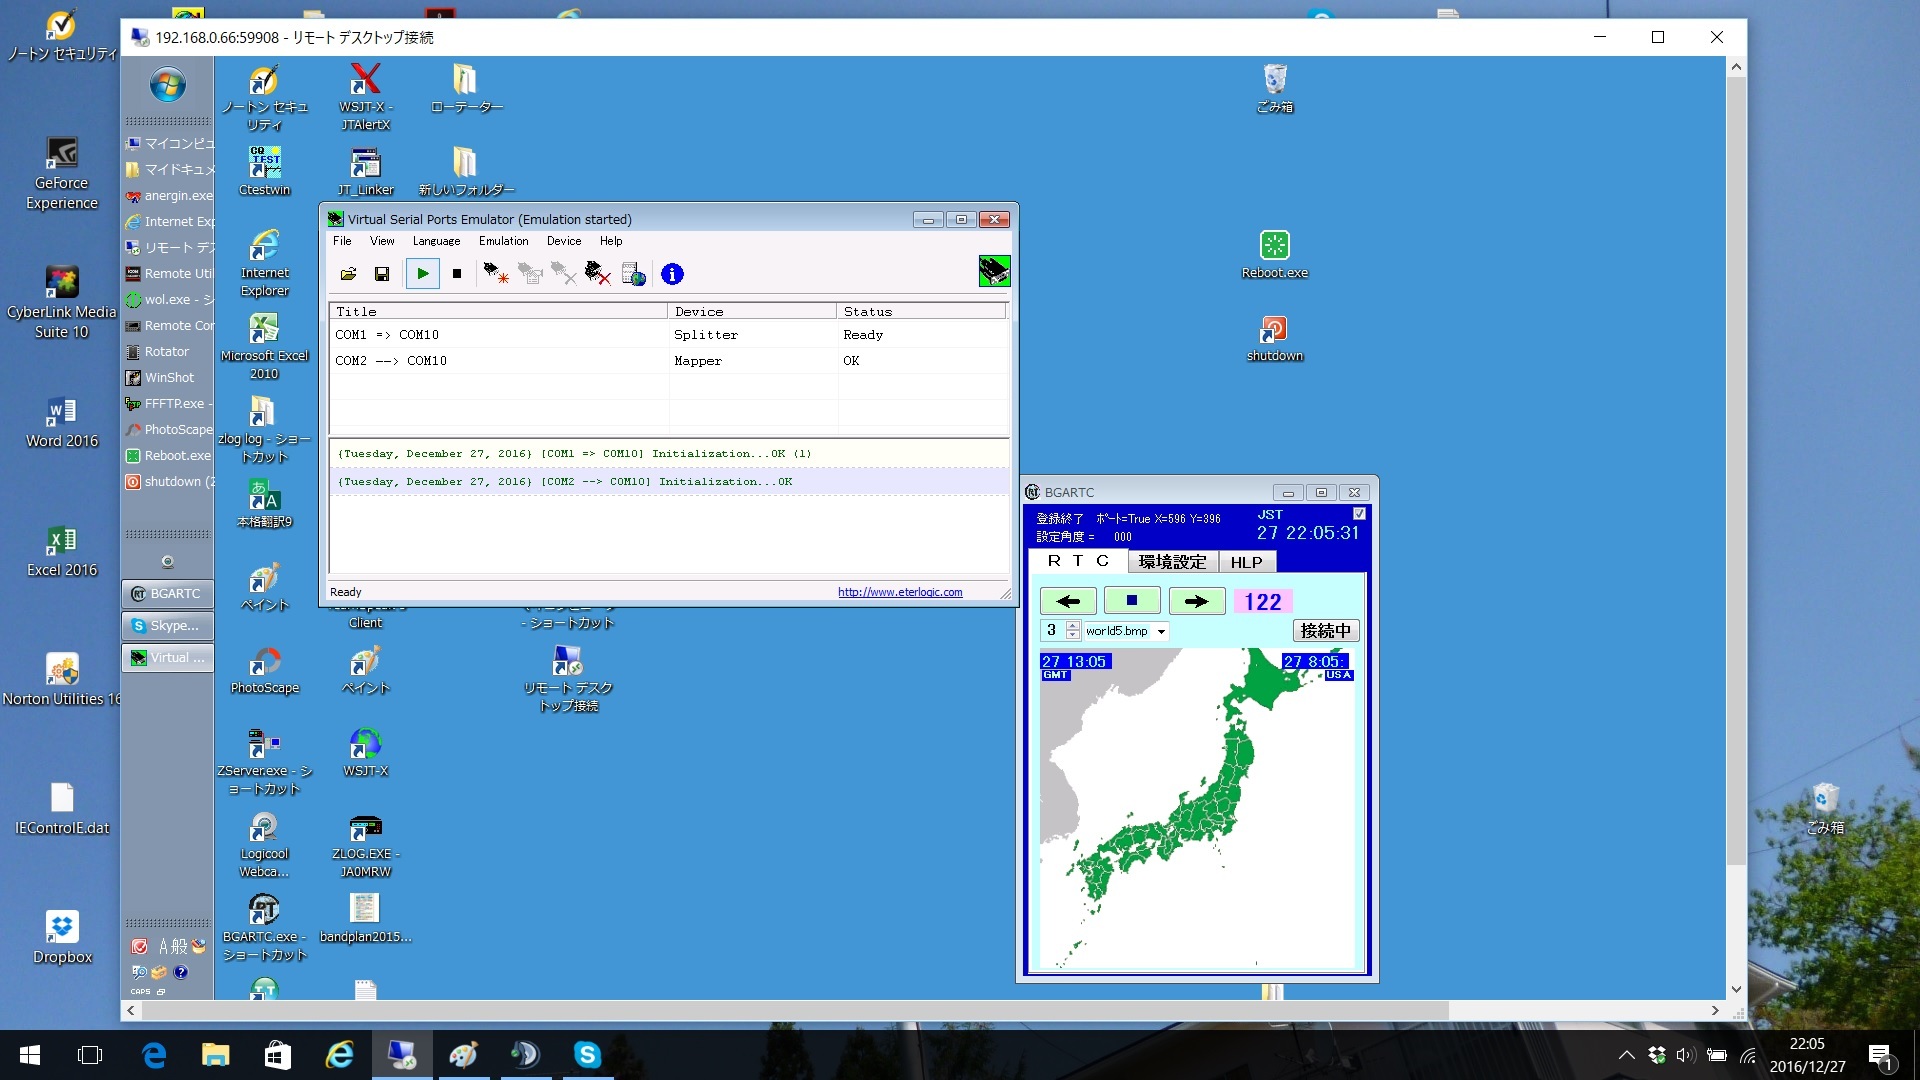The width and height of the screenshot is (1920, 1080).
Task: Click the save configuration floppy icon
Action: (381, 274)
